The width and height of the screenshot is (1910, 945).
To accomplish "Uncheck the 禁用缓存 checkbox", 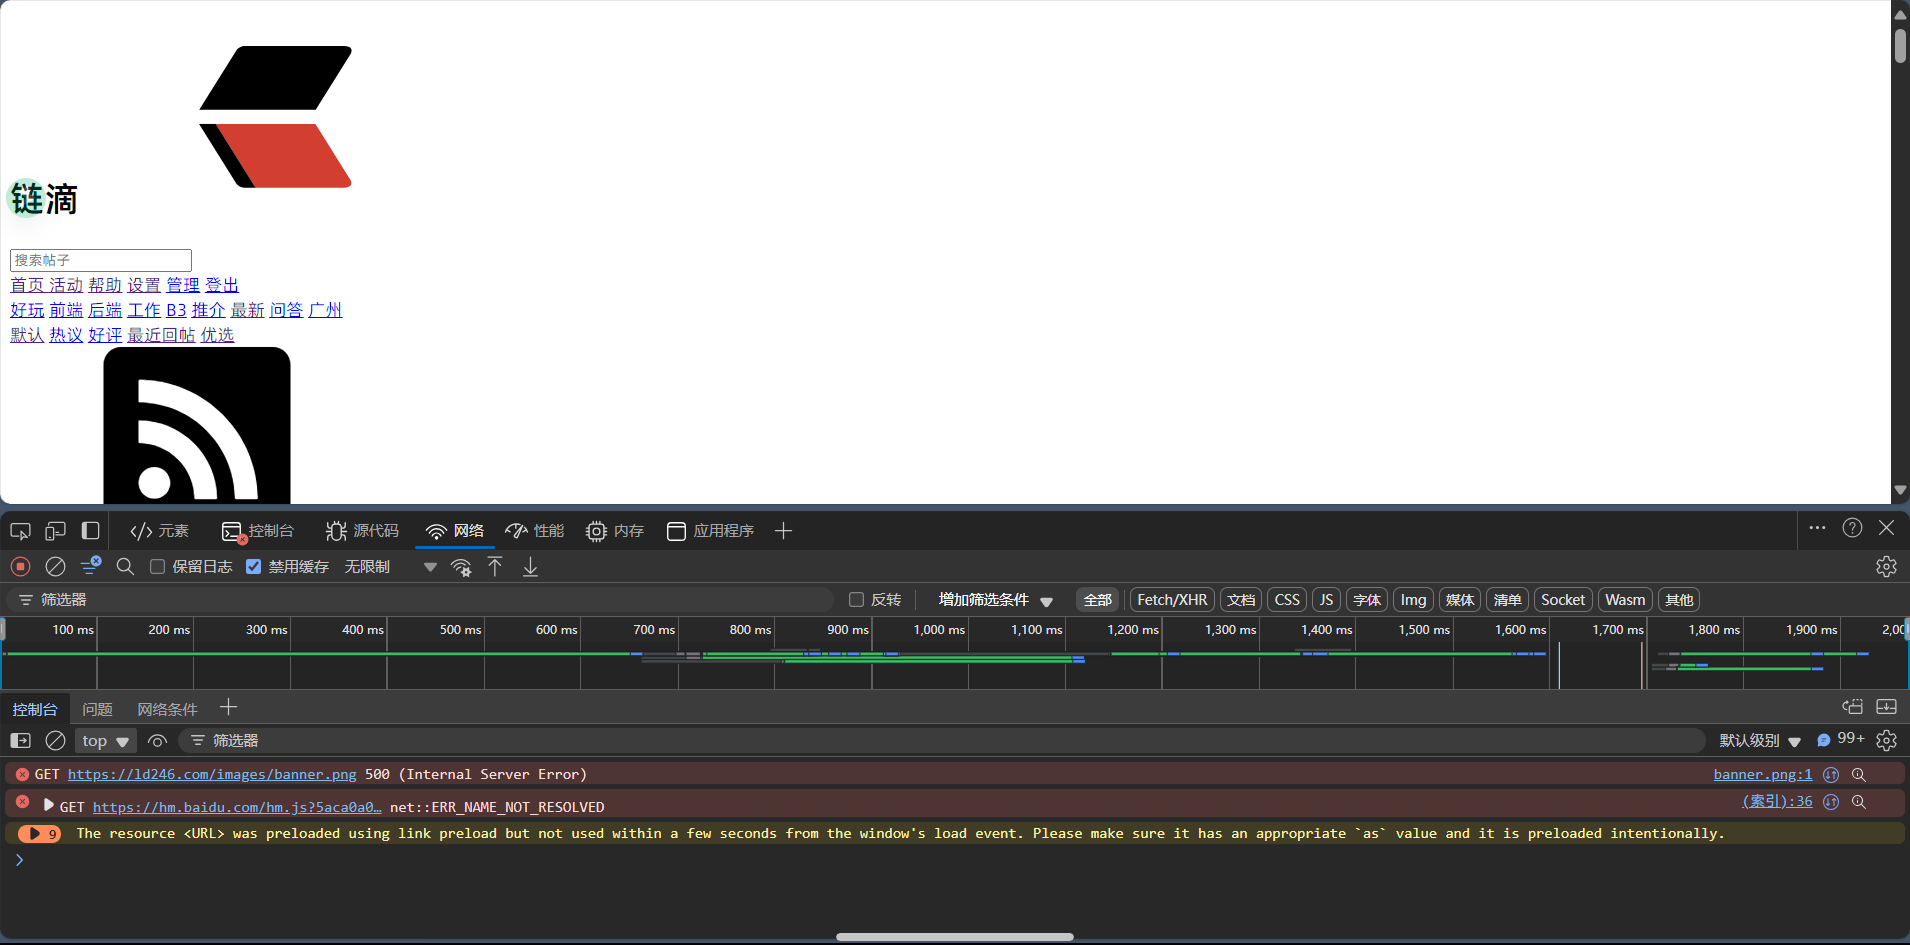I will click(254, 567).
